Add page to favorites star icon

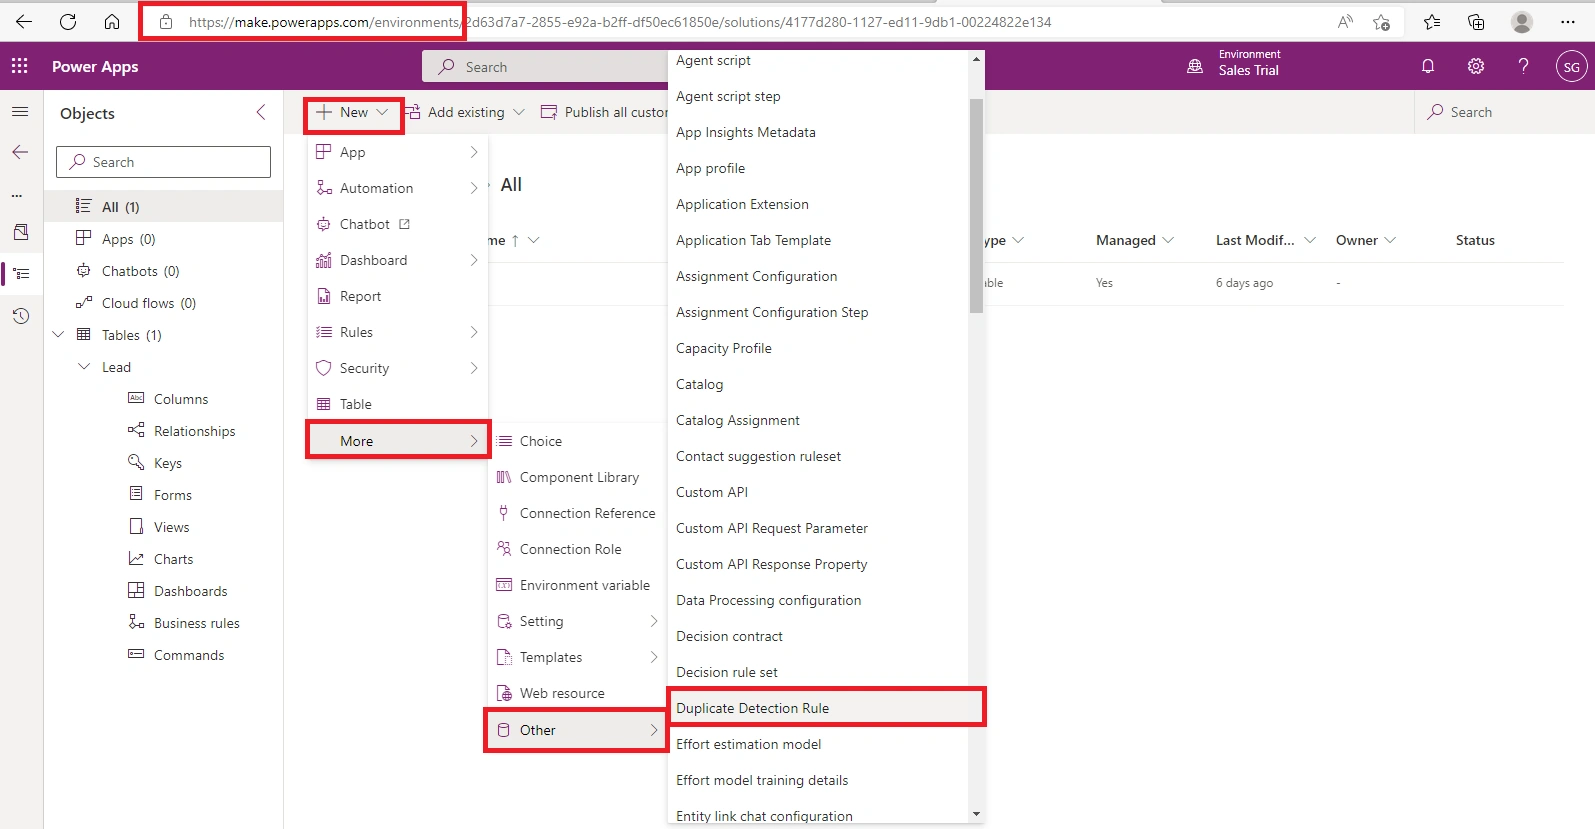[x=1381, y=22]
